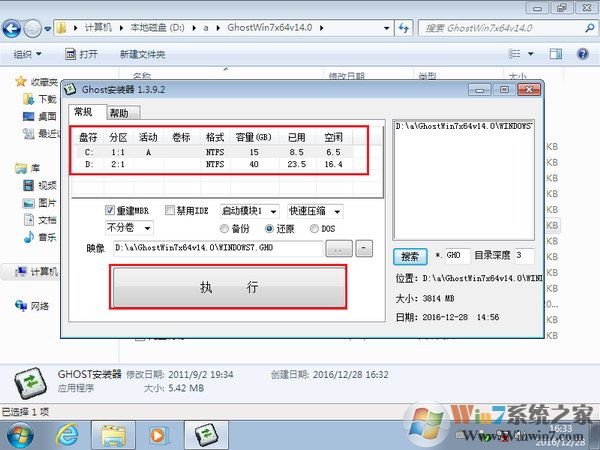Click the search magnifier icon in Explorer

(590, 28)
